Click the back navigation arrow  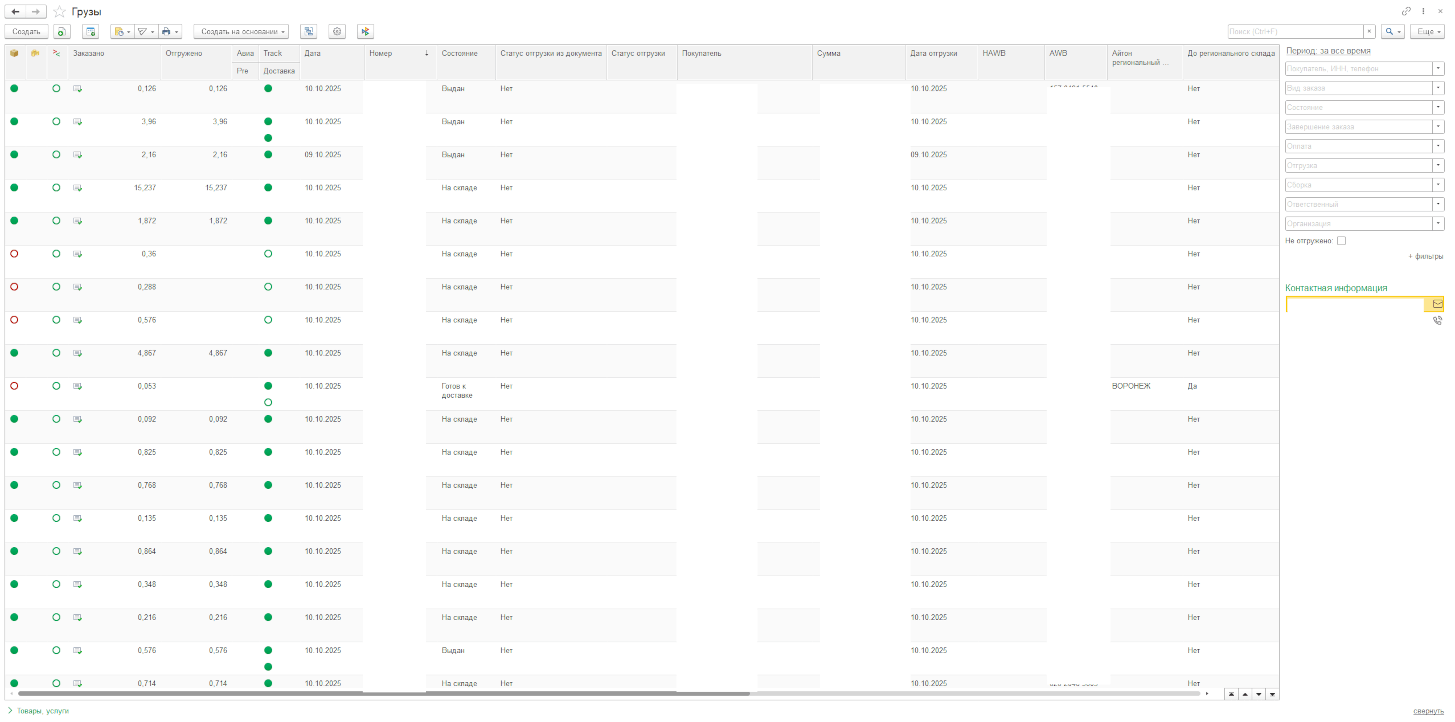[15, 11]
